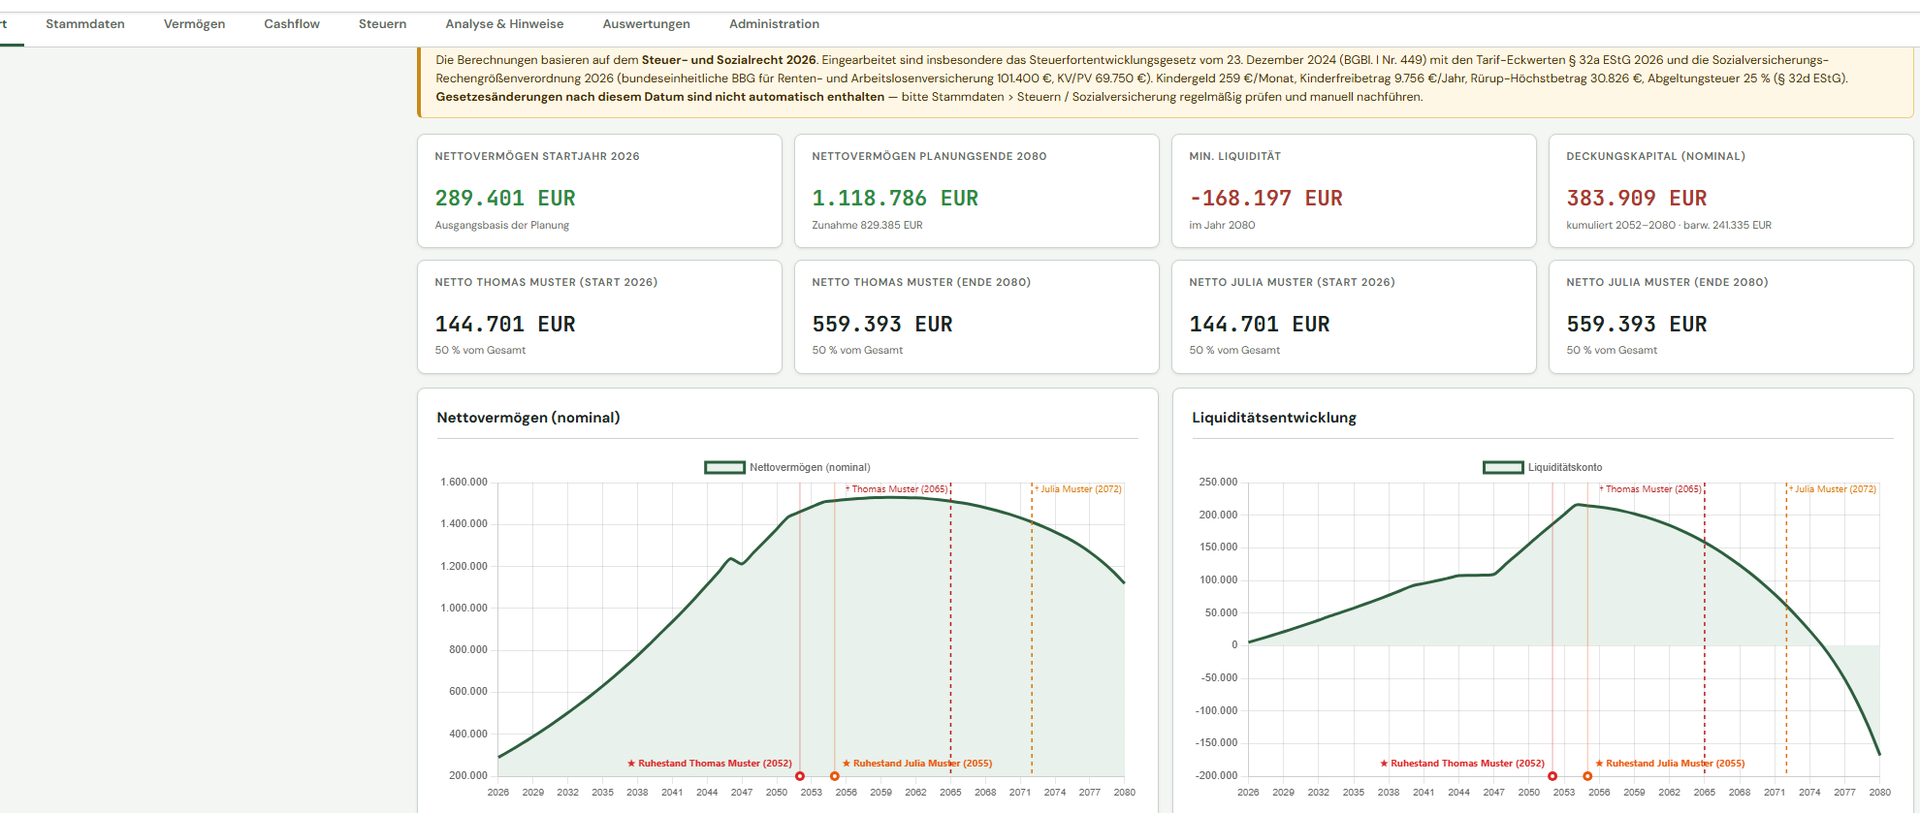Switch to the Vermögen tab
This screenshot has height=813, width=1920.
click(194, 24)
